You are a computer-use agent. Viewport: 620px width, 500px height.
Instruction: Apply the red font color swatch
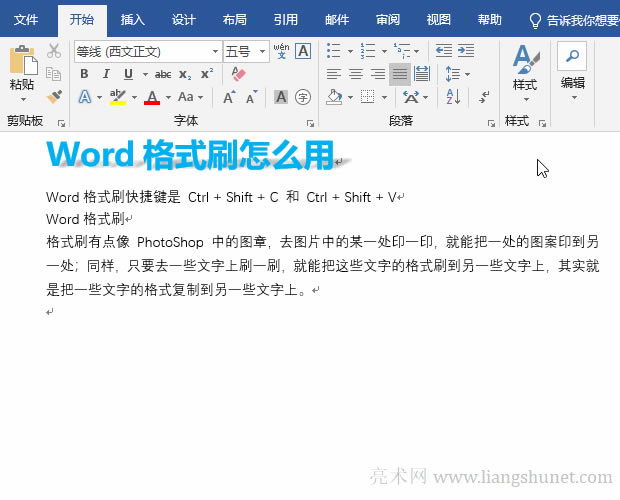151,98
